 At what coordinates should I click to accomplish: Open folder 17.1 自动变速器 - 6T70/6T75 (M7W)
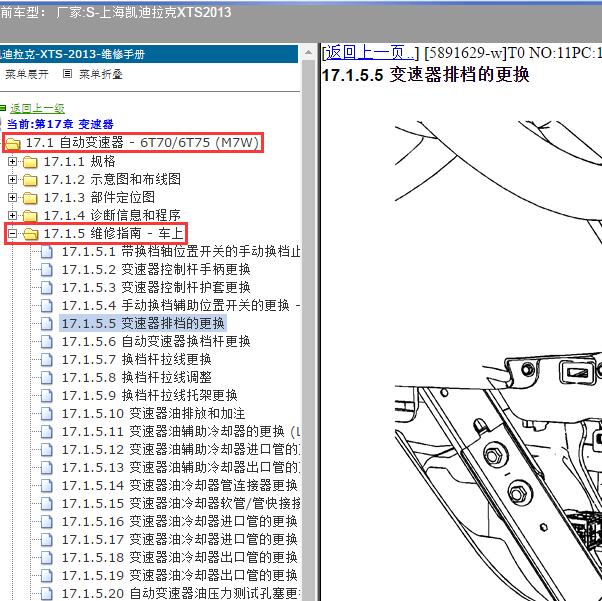pos(142,142)
